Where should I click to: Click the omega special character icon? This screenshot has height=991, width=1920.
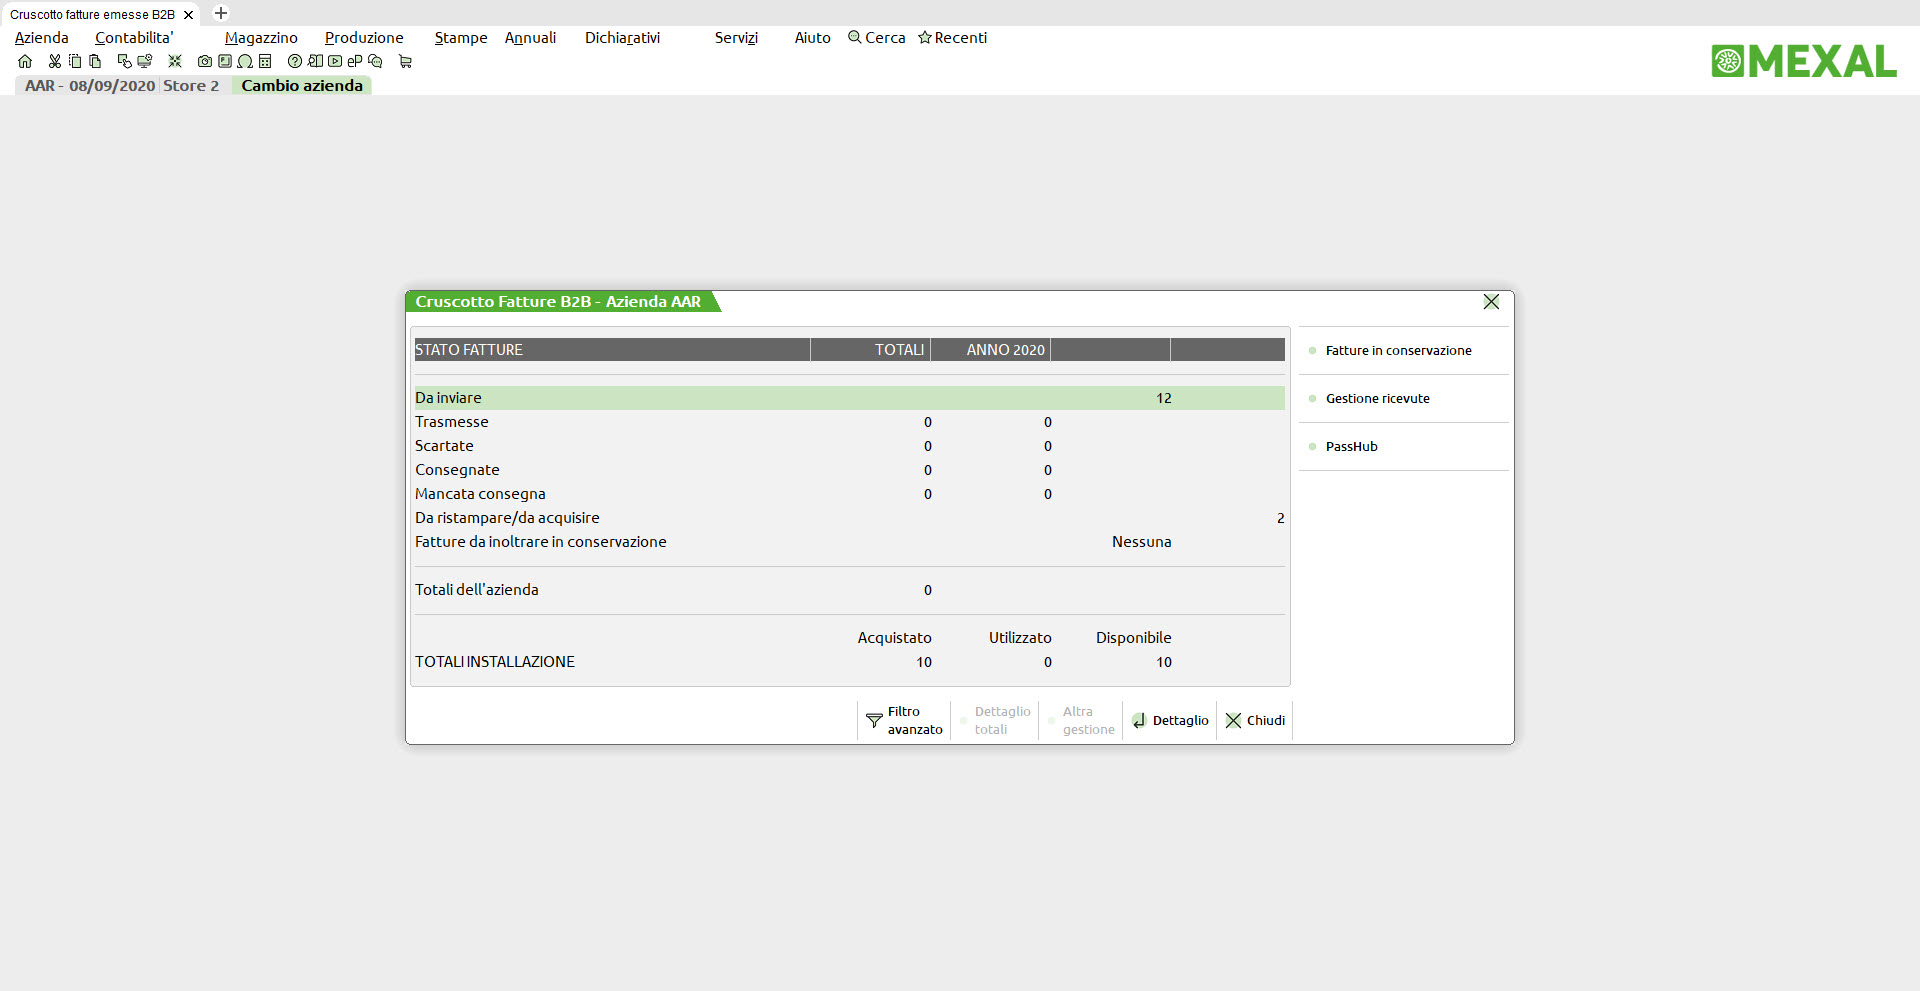pyautogui.click(x=245, y=62)
